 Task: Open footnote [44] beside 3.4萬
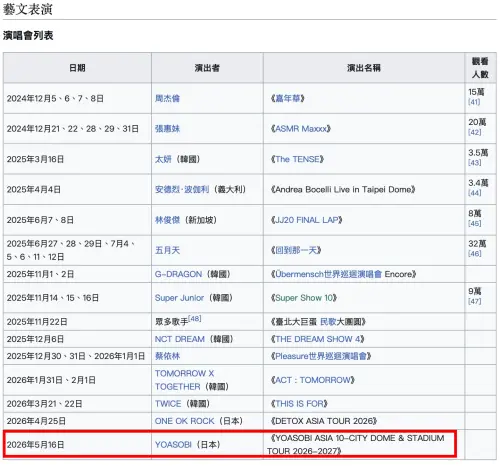(475, 193)
